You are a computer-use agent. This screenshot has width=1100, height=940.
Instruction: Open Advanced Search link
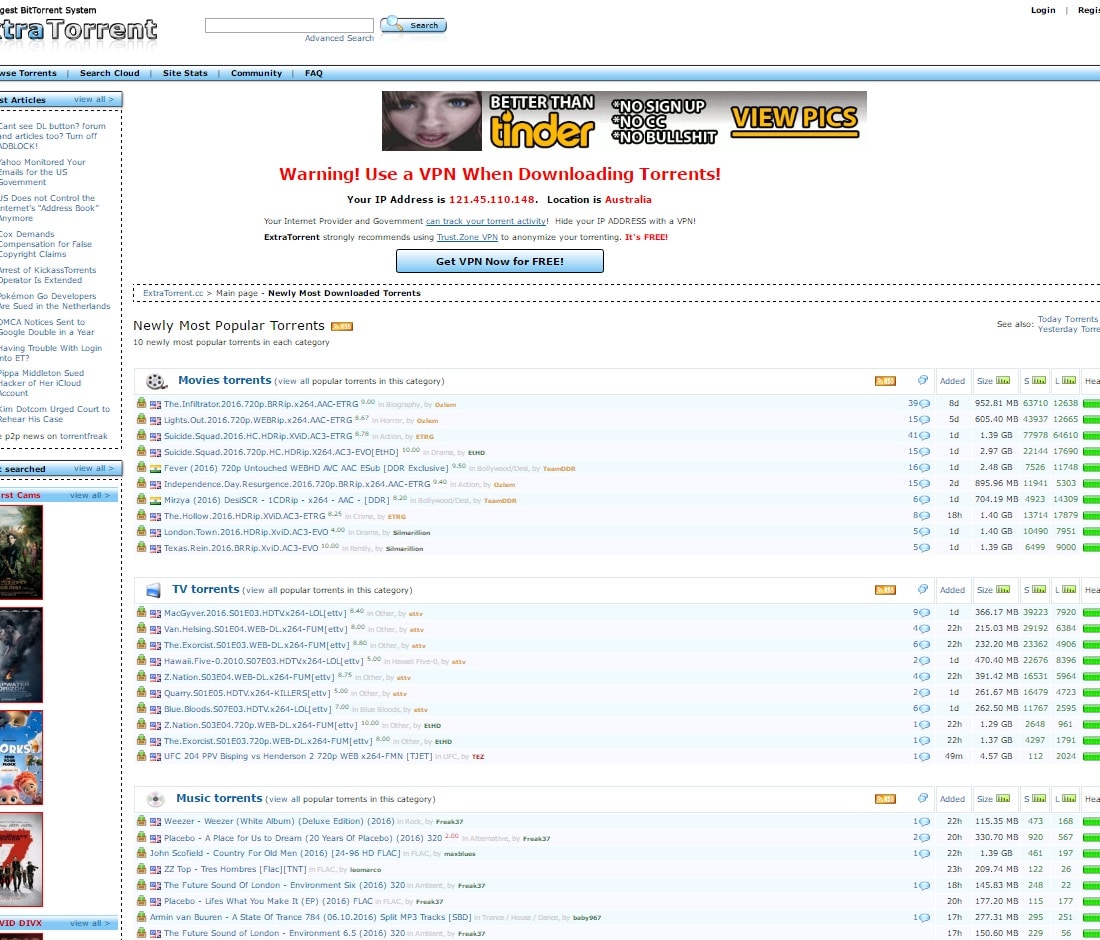coord(339,38)
